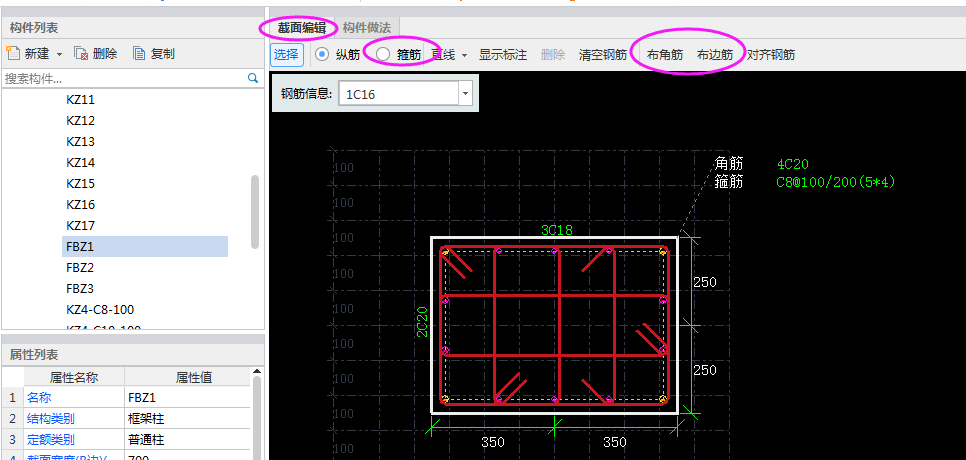Click the 属性名称 column header
This screenshot has width=966, height=460.
[74, 377]
